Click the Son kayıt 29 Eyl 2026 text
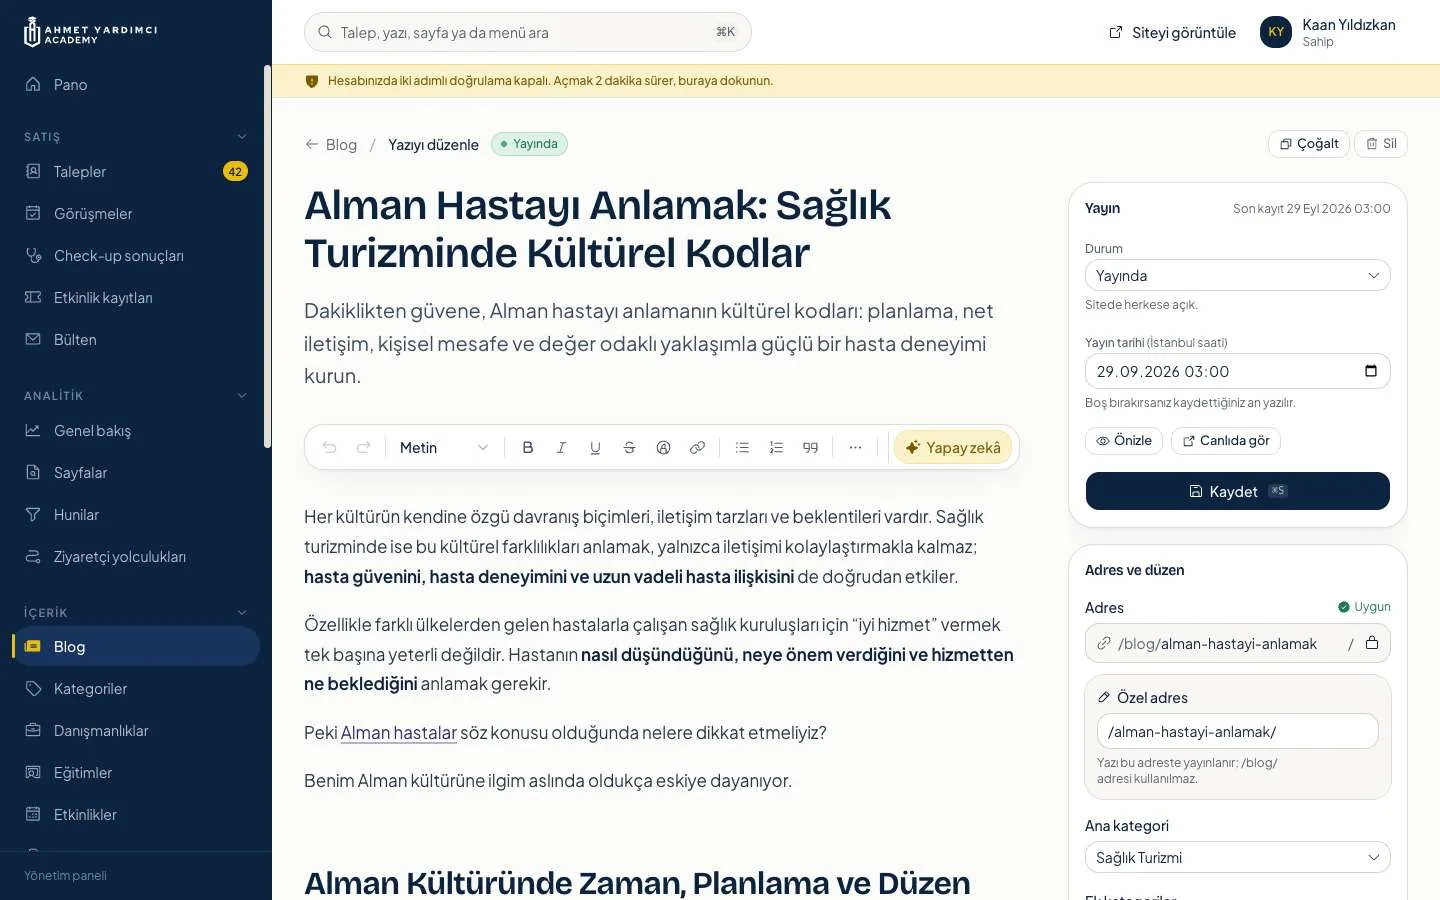The image size is (1440, 900). (1311, 209)
